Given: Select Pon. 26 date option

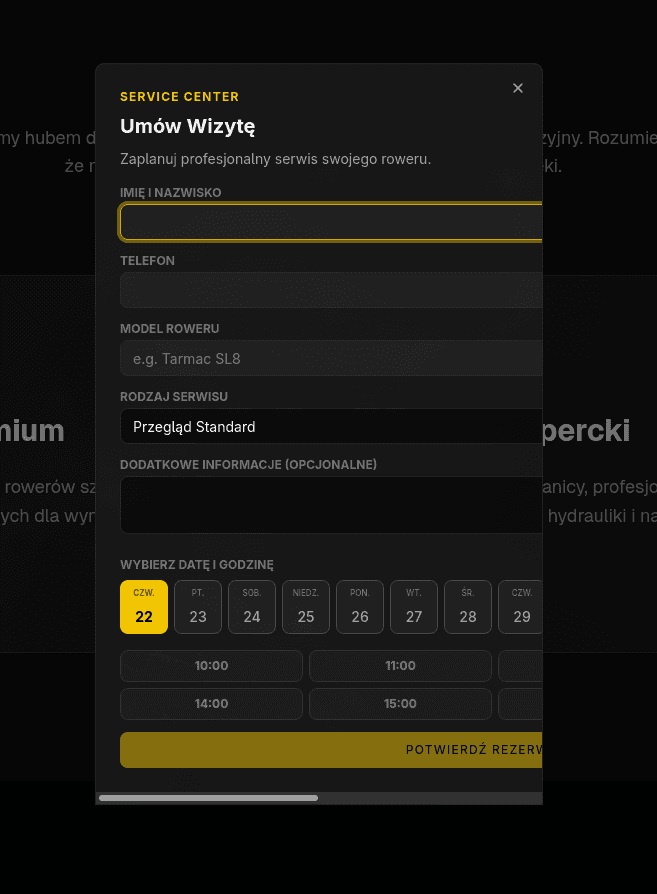Looking at the screenshot, I should coord(360,607).
